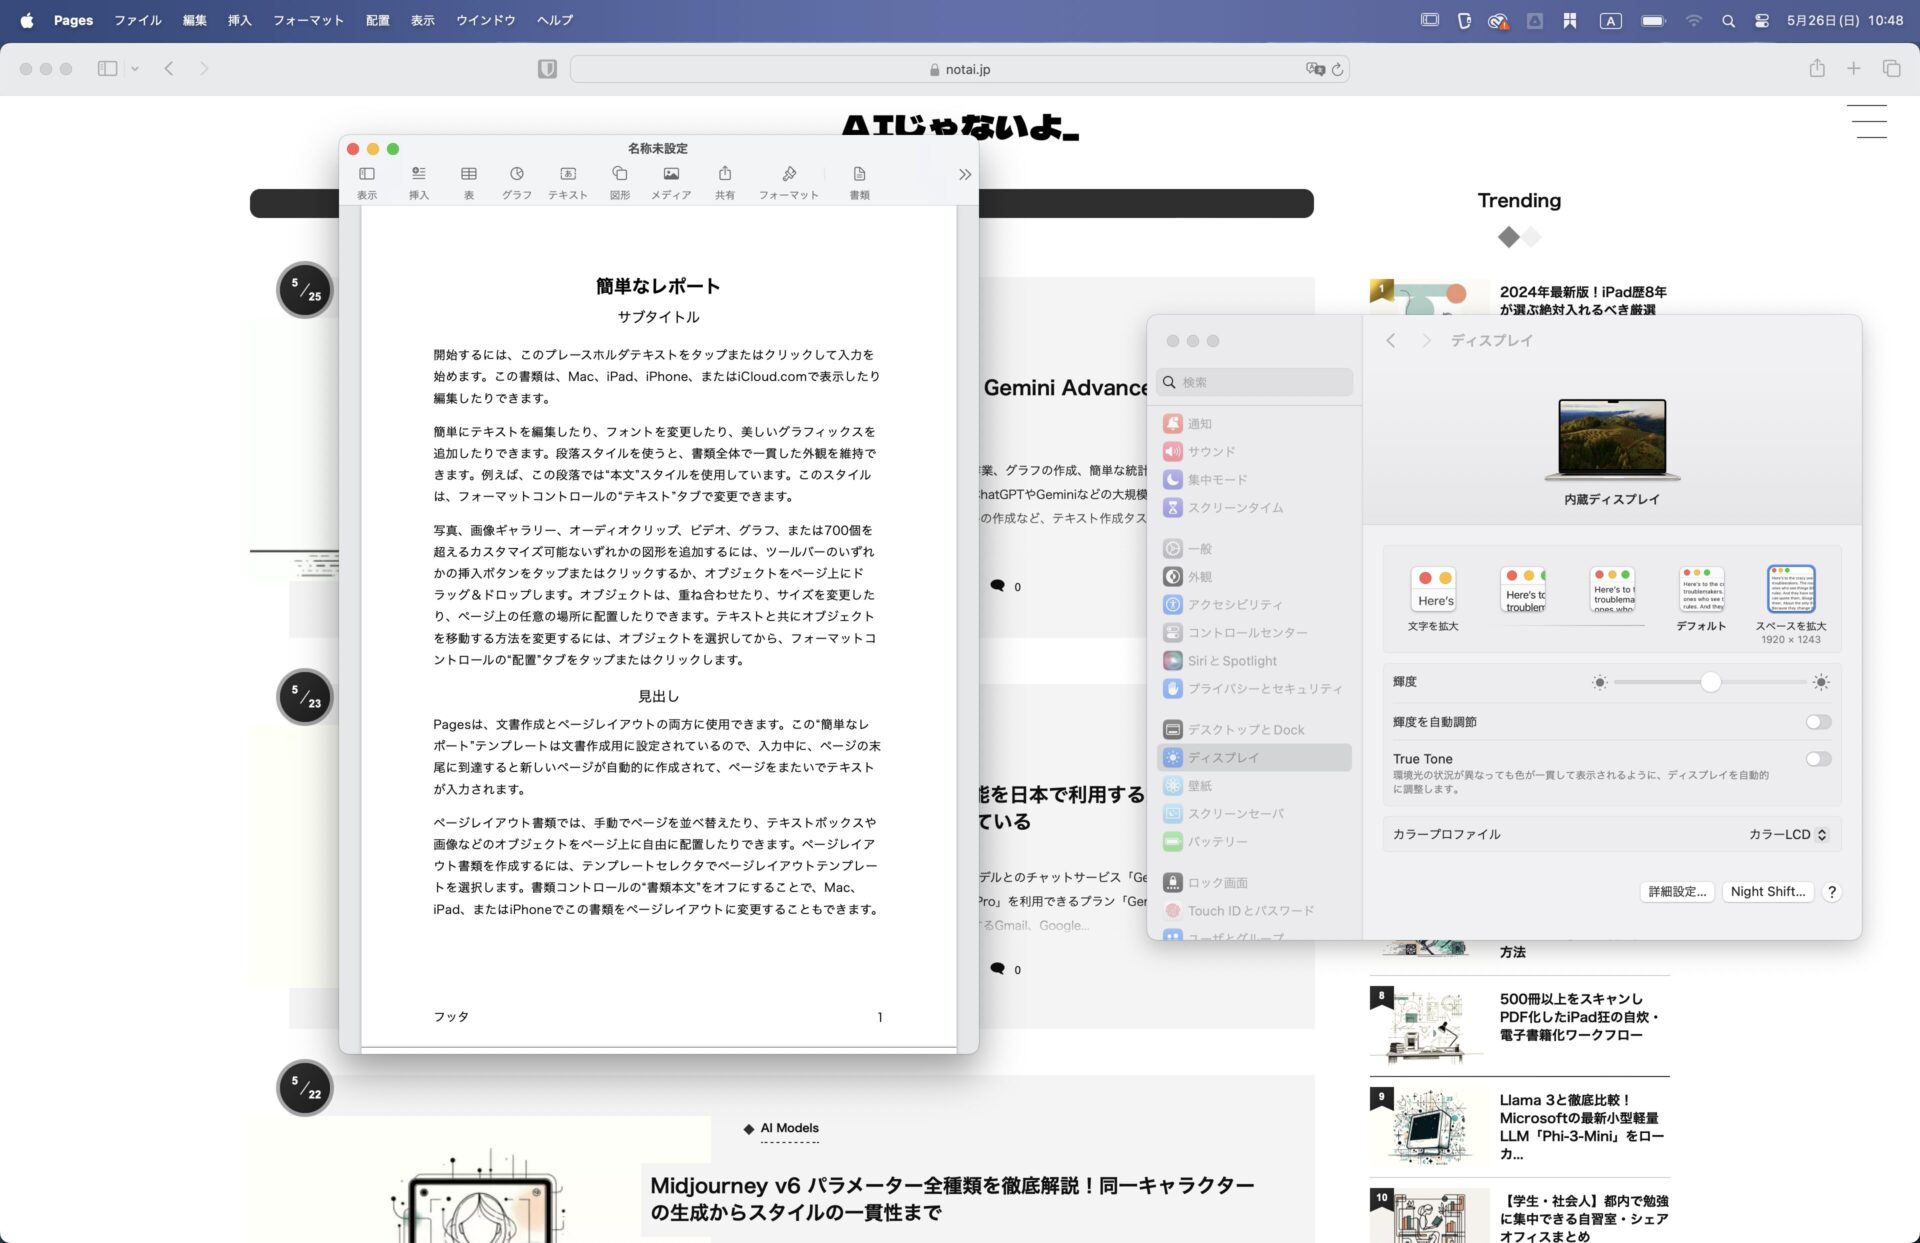This screenshot has height=1243, width=1920.
Task: Click the Night Shift... button
Action: click(x=1767, y=891)
